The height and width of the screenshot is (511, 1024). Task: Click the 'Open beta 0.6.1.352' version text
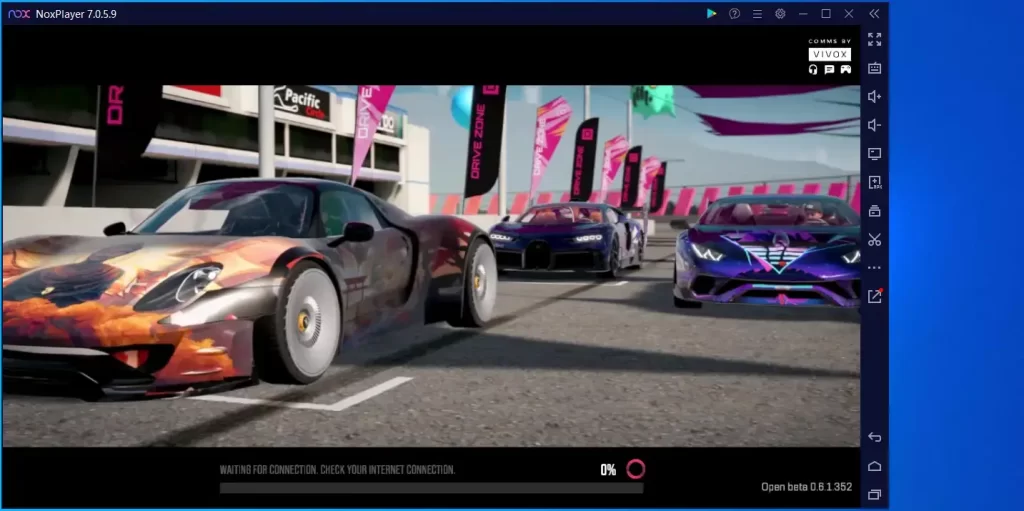(x=807, y=487)
